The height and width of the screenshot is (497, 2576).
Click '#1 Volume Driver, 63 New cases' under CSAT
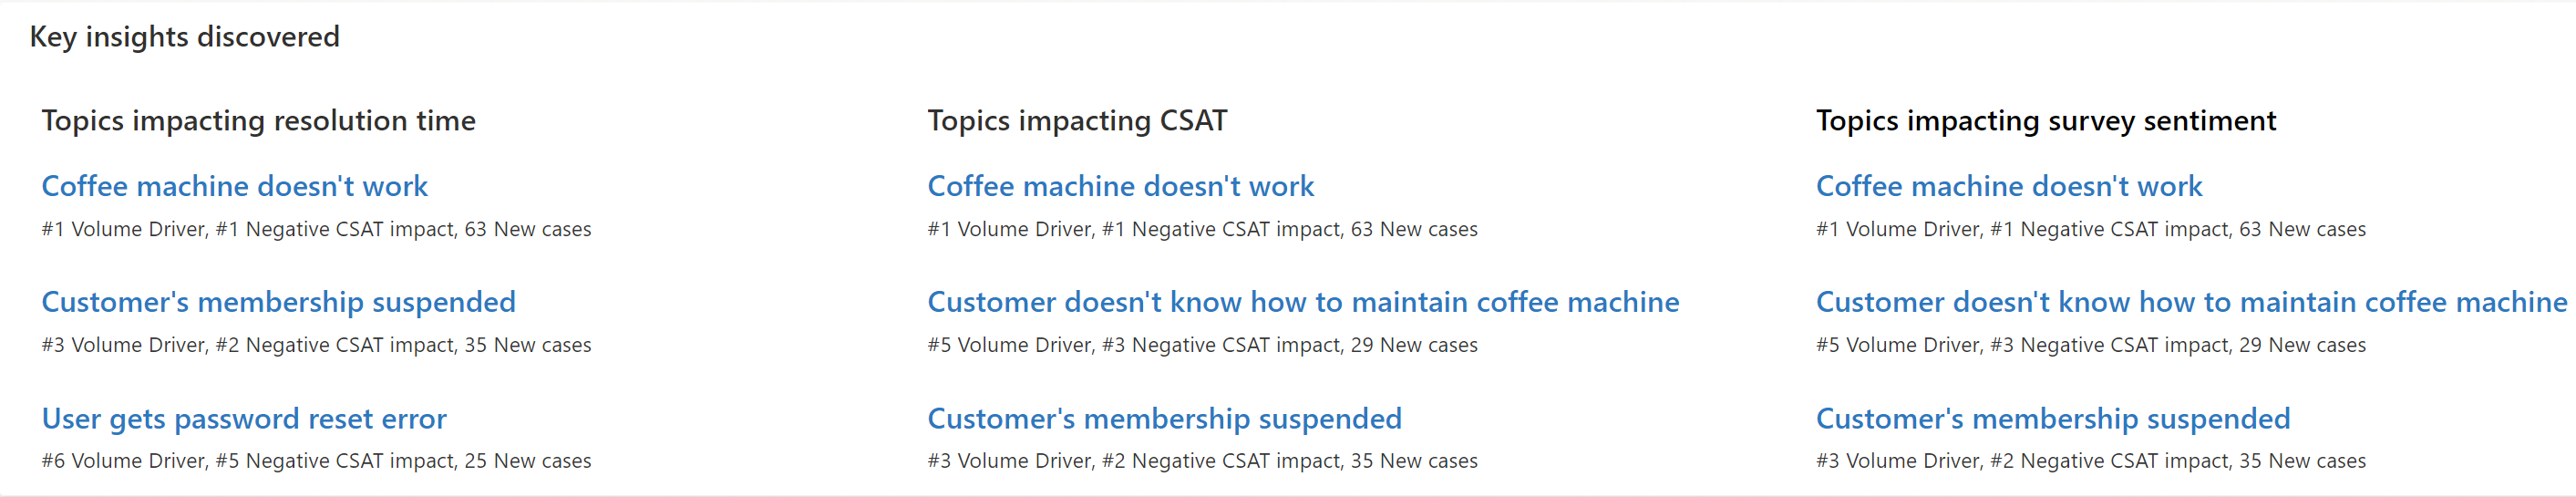tap(1202, 229)
